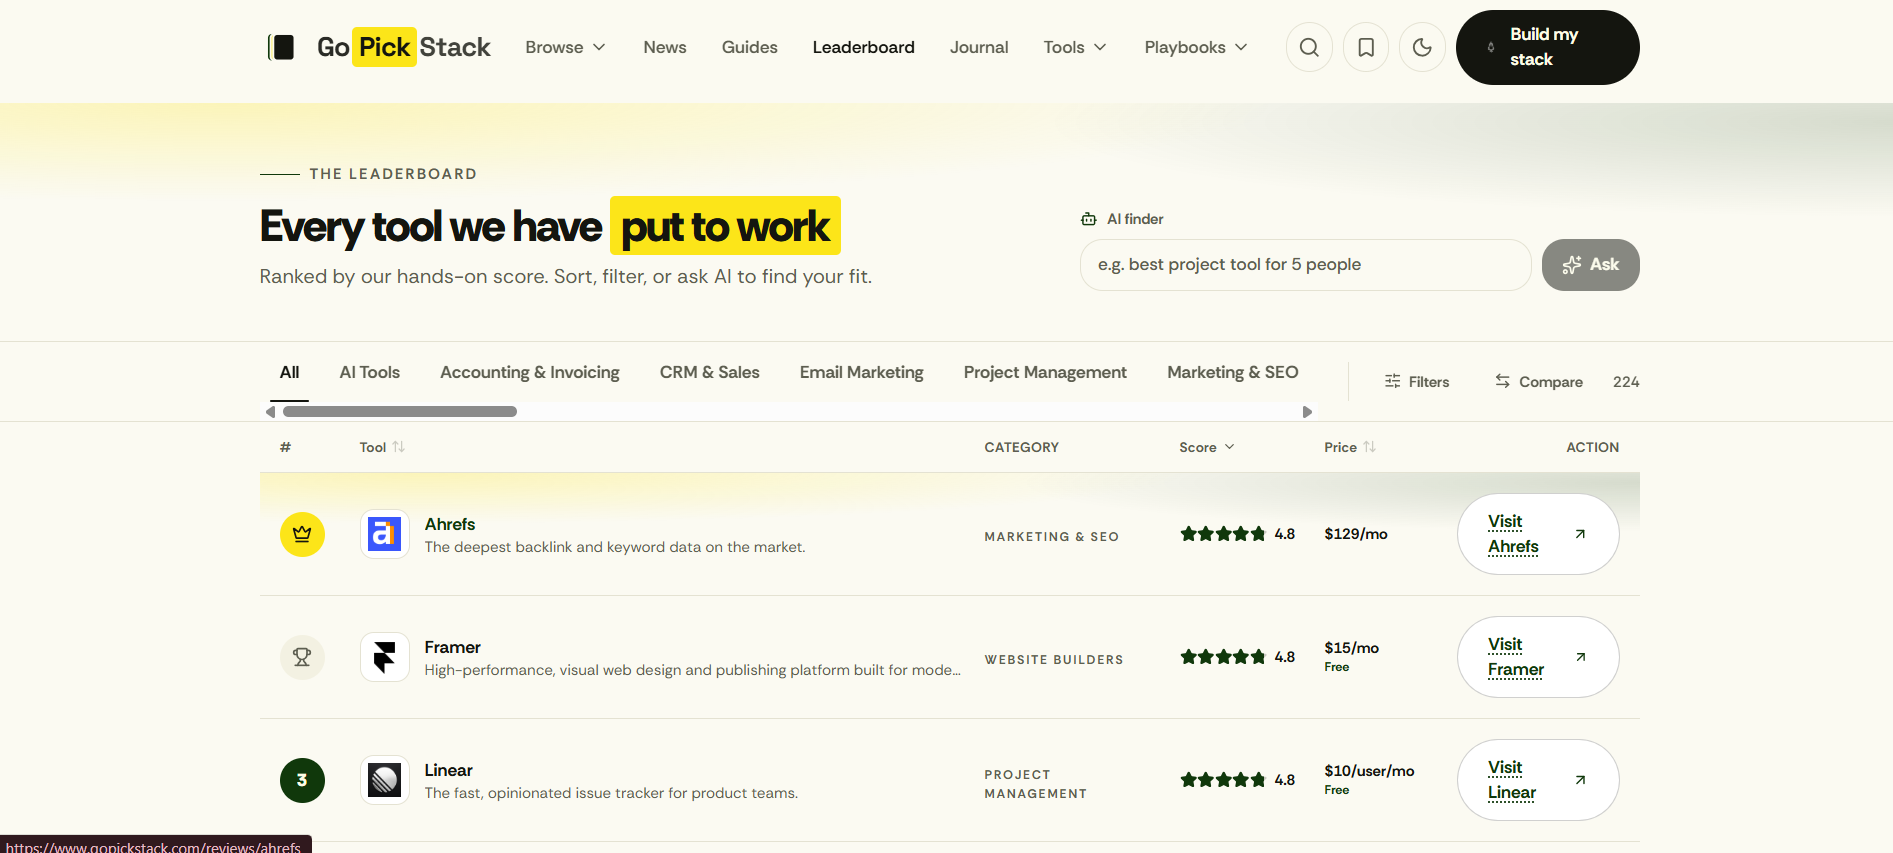Select the Email Marketing tab

point(862,372)
